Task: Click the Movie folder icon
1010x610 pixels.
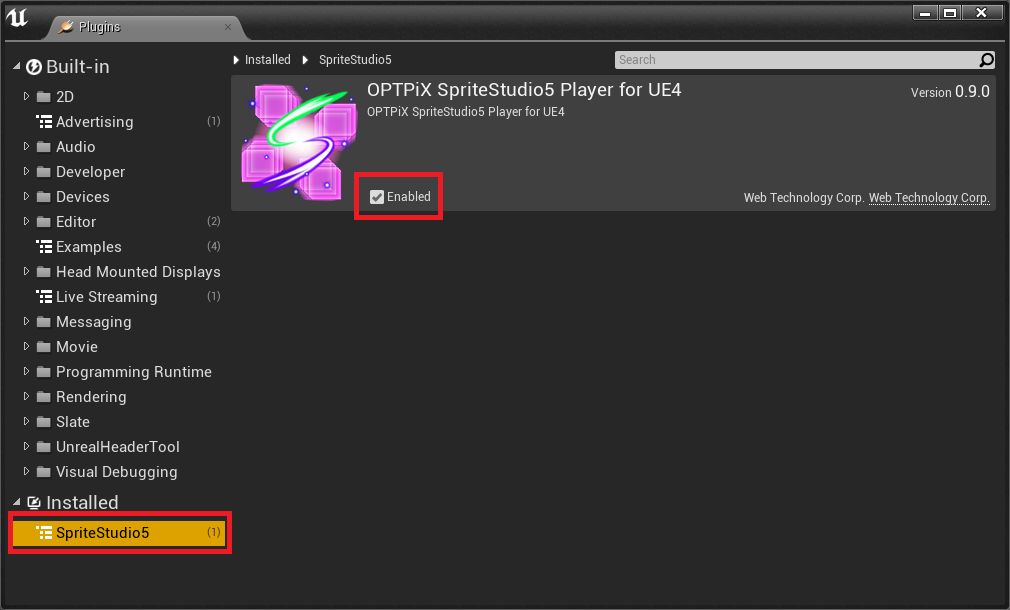Action: click(44, 347)
